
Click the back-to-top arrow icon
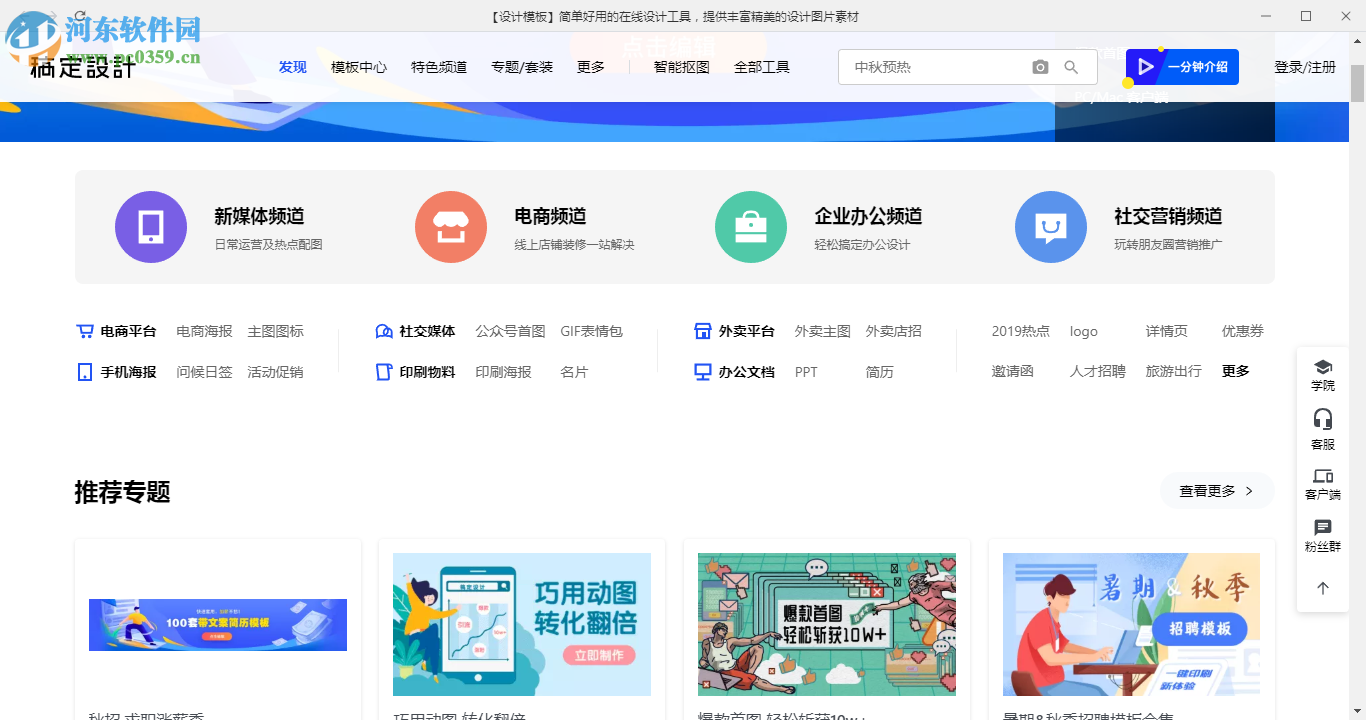1322,588
